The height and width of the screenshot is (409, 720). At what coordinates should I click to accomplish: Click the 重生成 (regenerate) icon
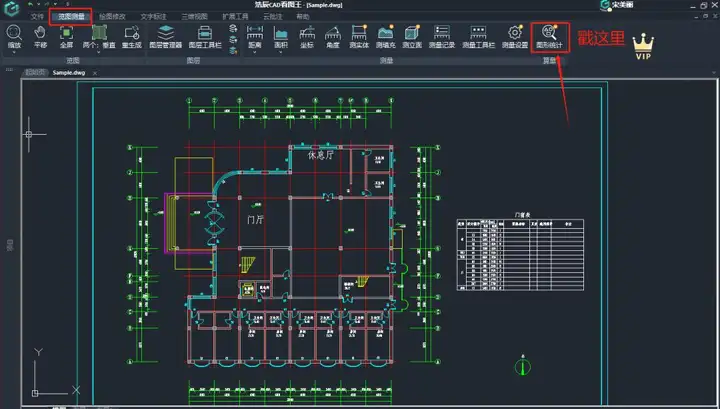pos(131,33)
